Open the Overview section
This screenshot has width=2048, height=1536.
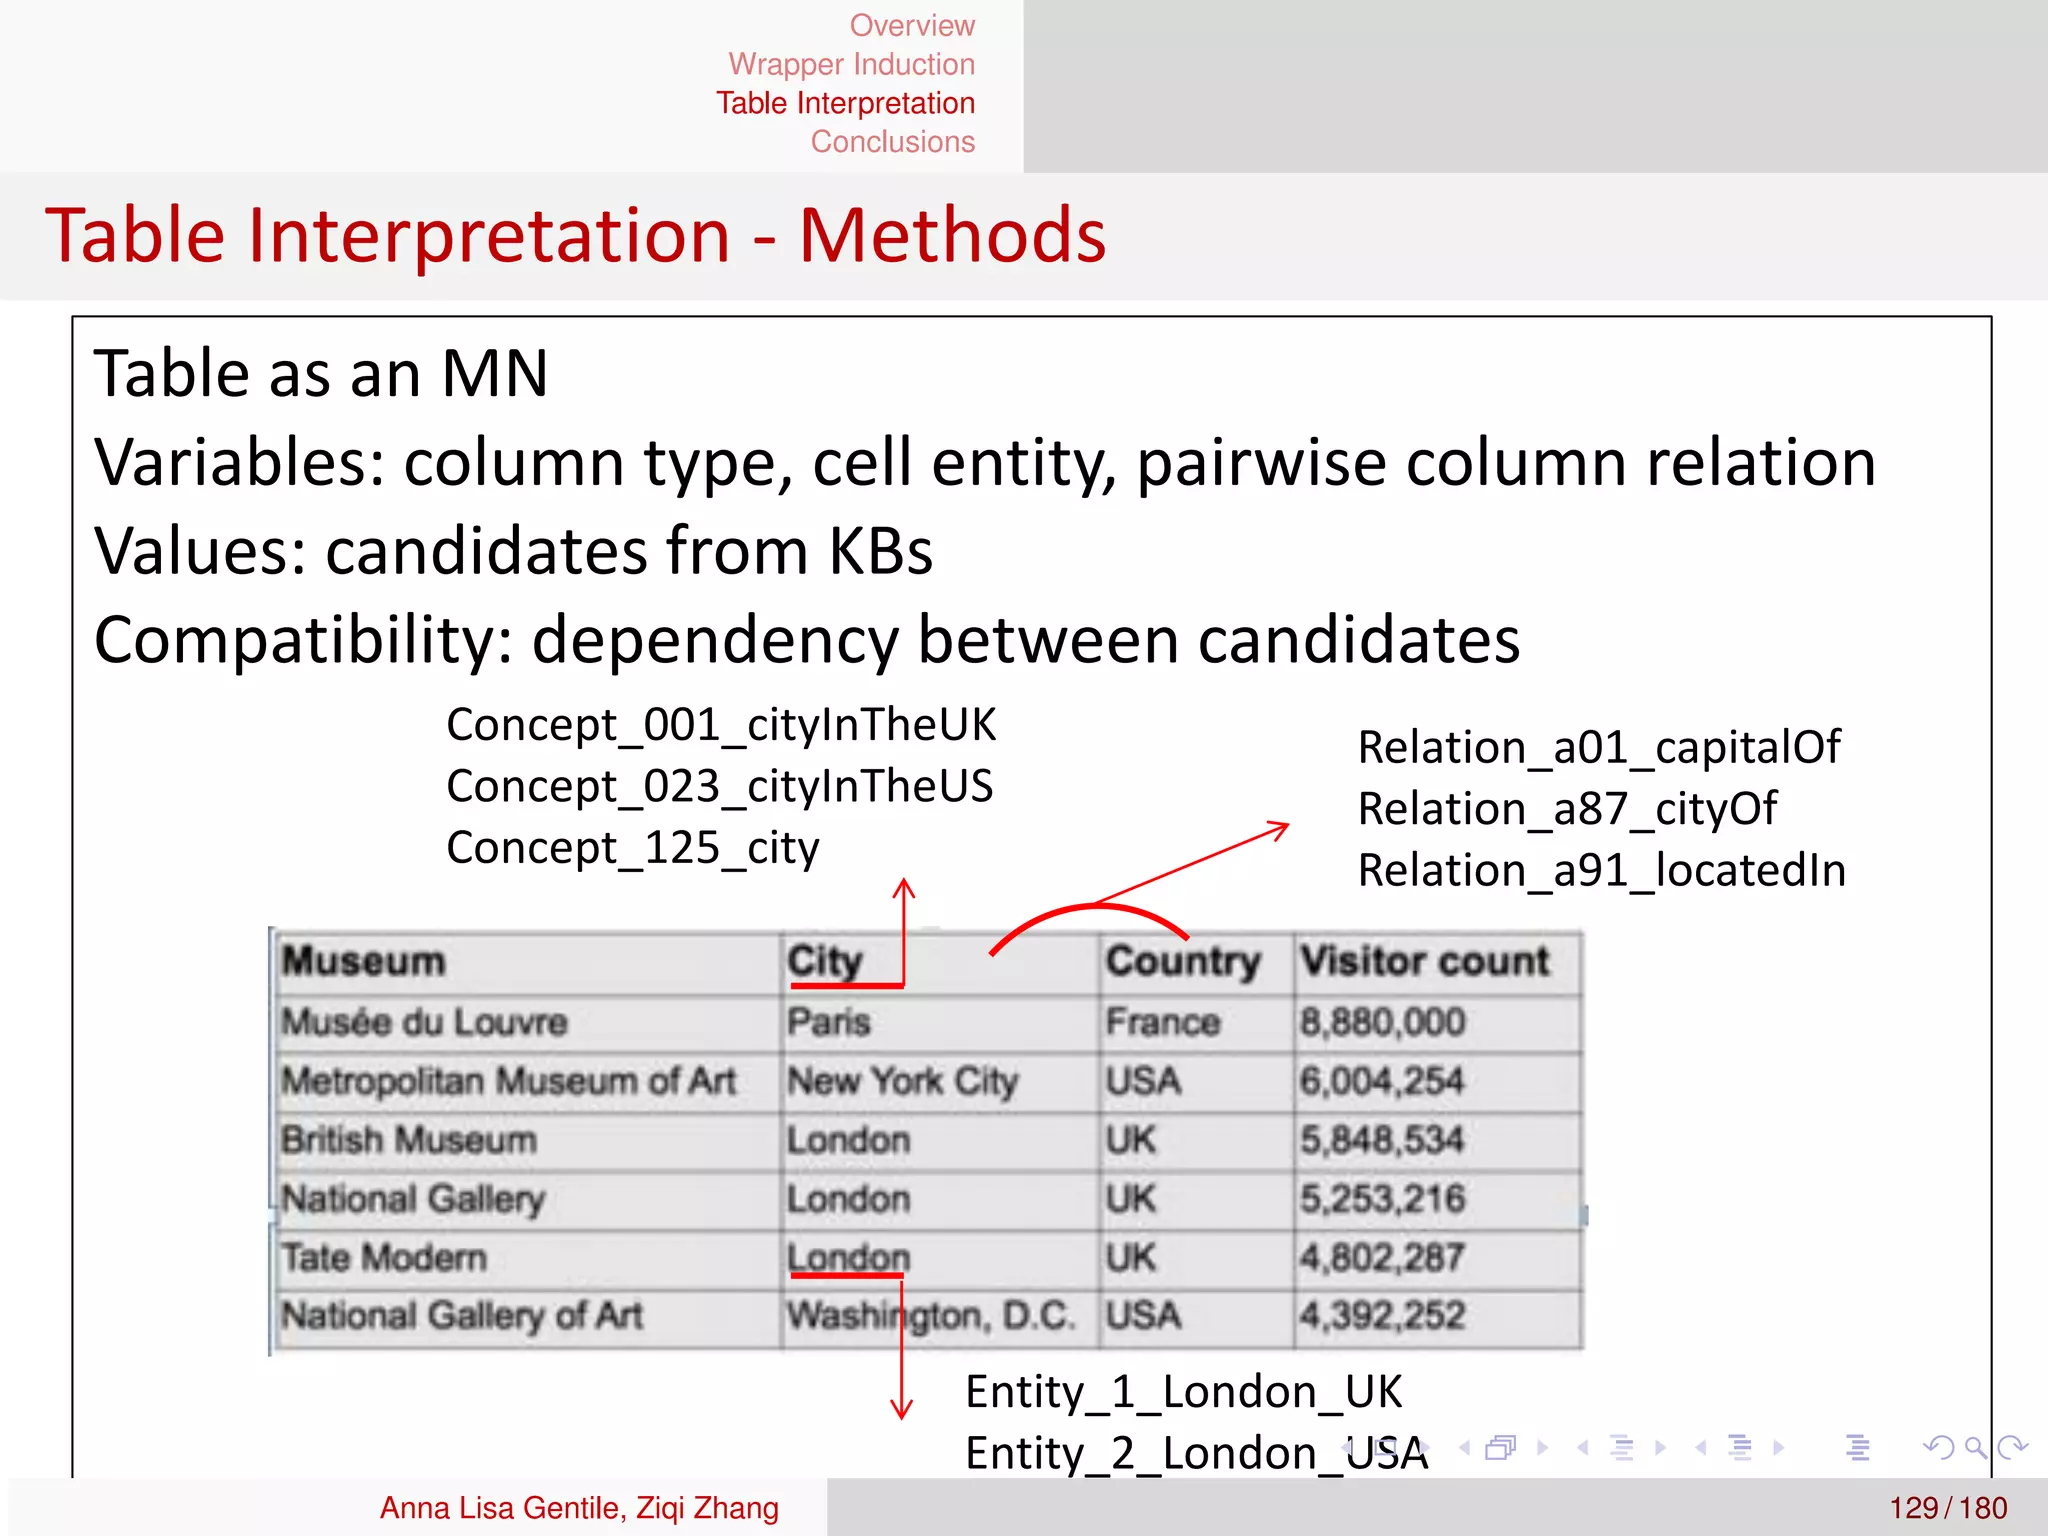coord(912,25)
